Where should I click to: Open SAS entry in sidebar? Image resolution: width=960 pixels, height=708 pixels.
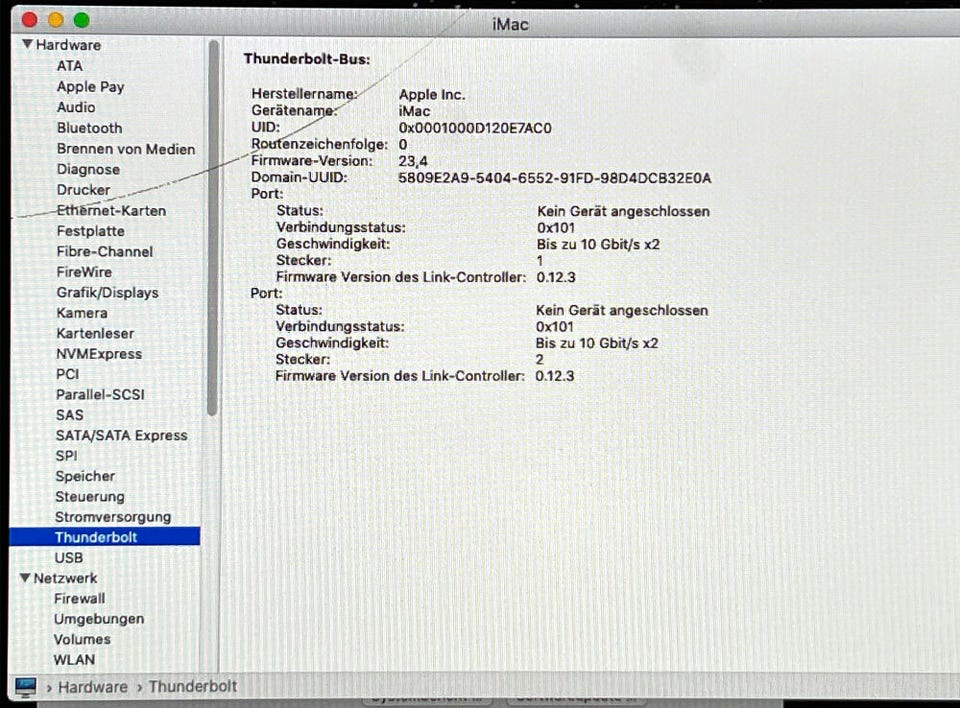[x=69, y=415]
